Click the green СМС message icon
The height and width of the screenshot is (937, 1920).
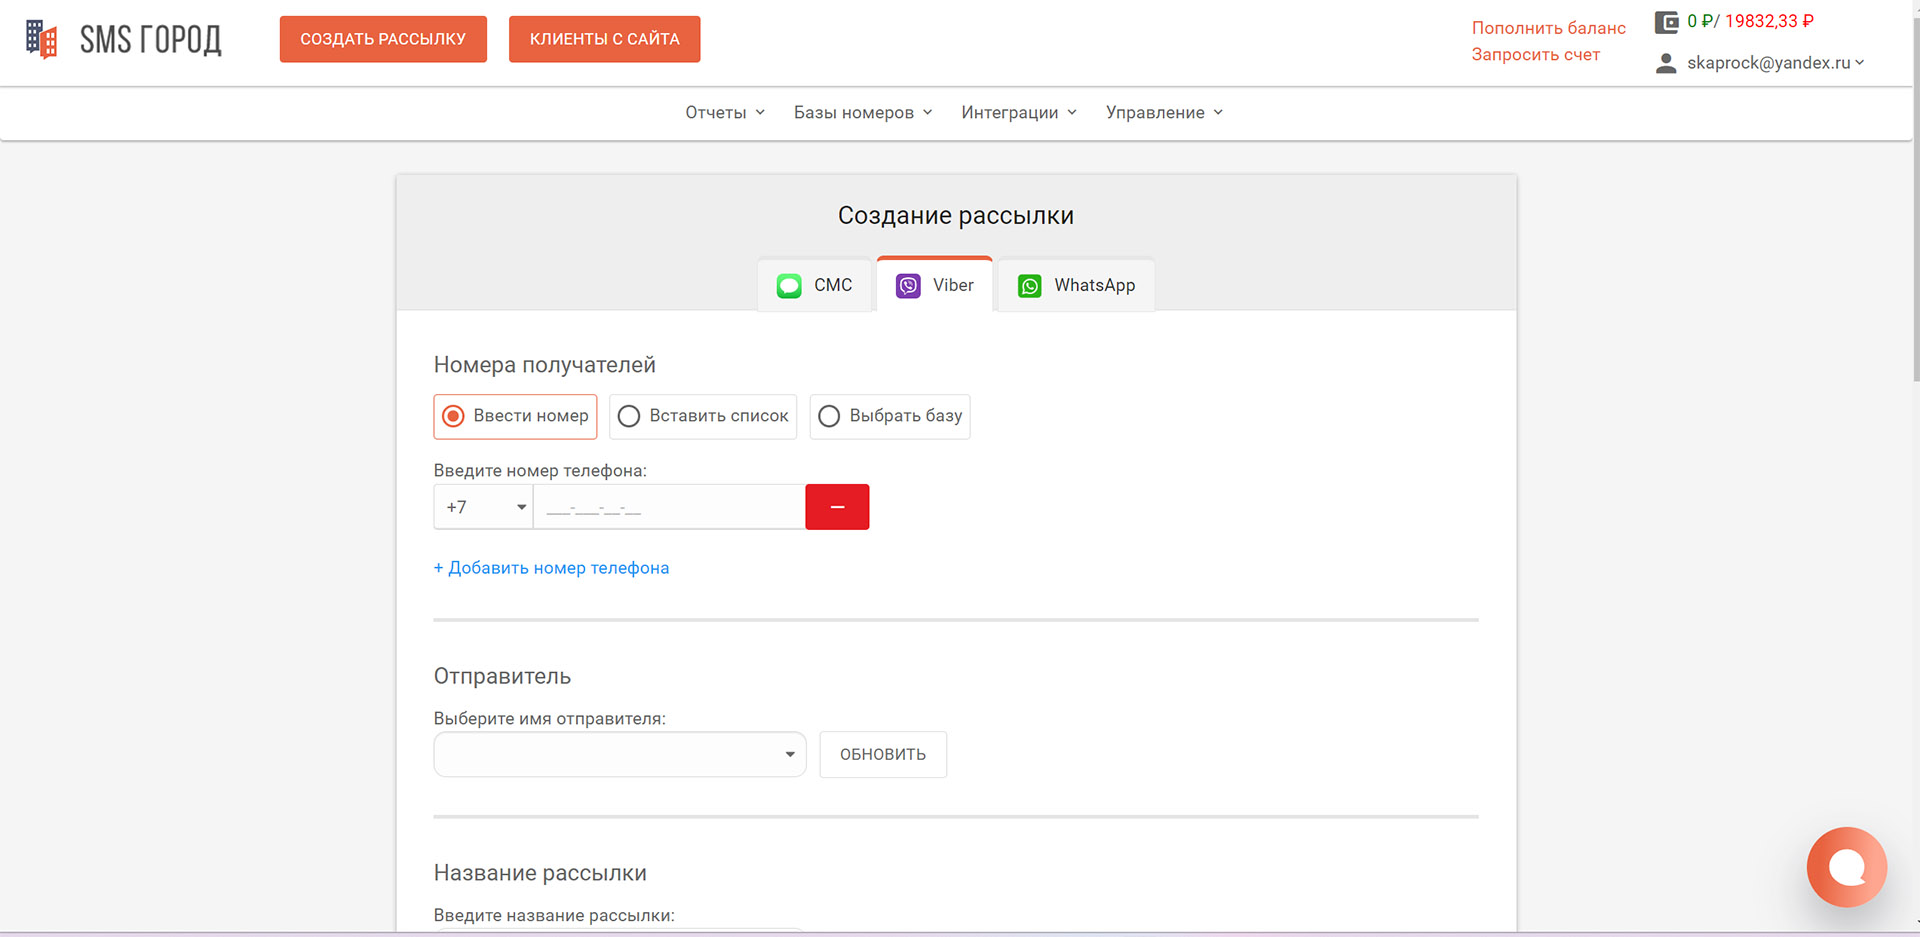point(789,286)
